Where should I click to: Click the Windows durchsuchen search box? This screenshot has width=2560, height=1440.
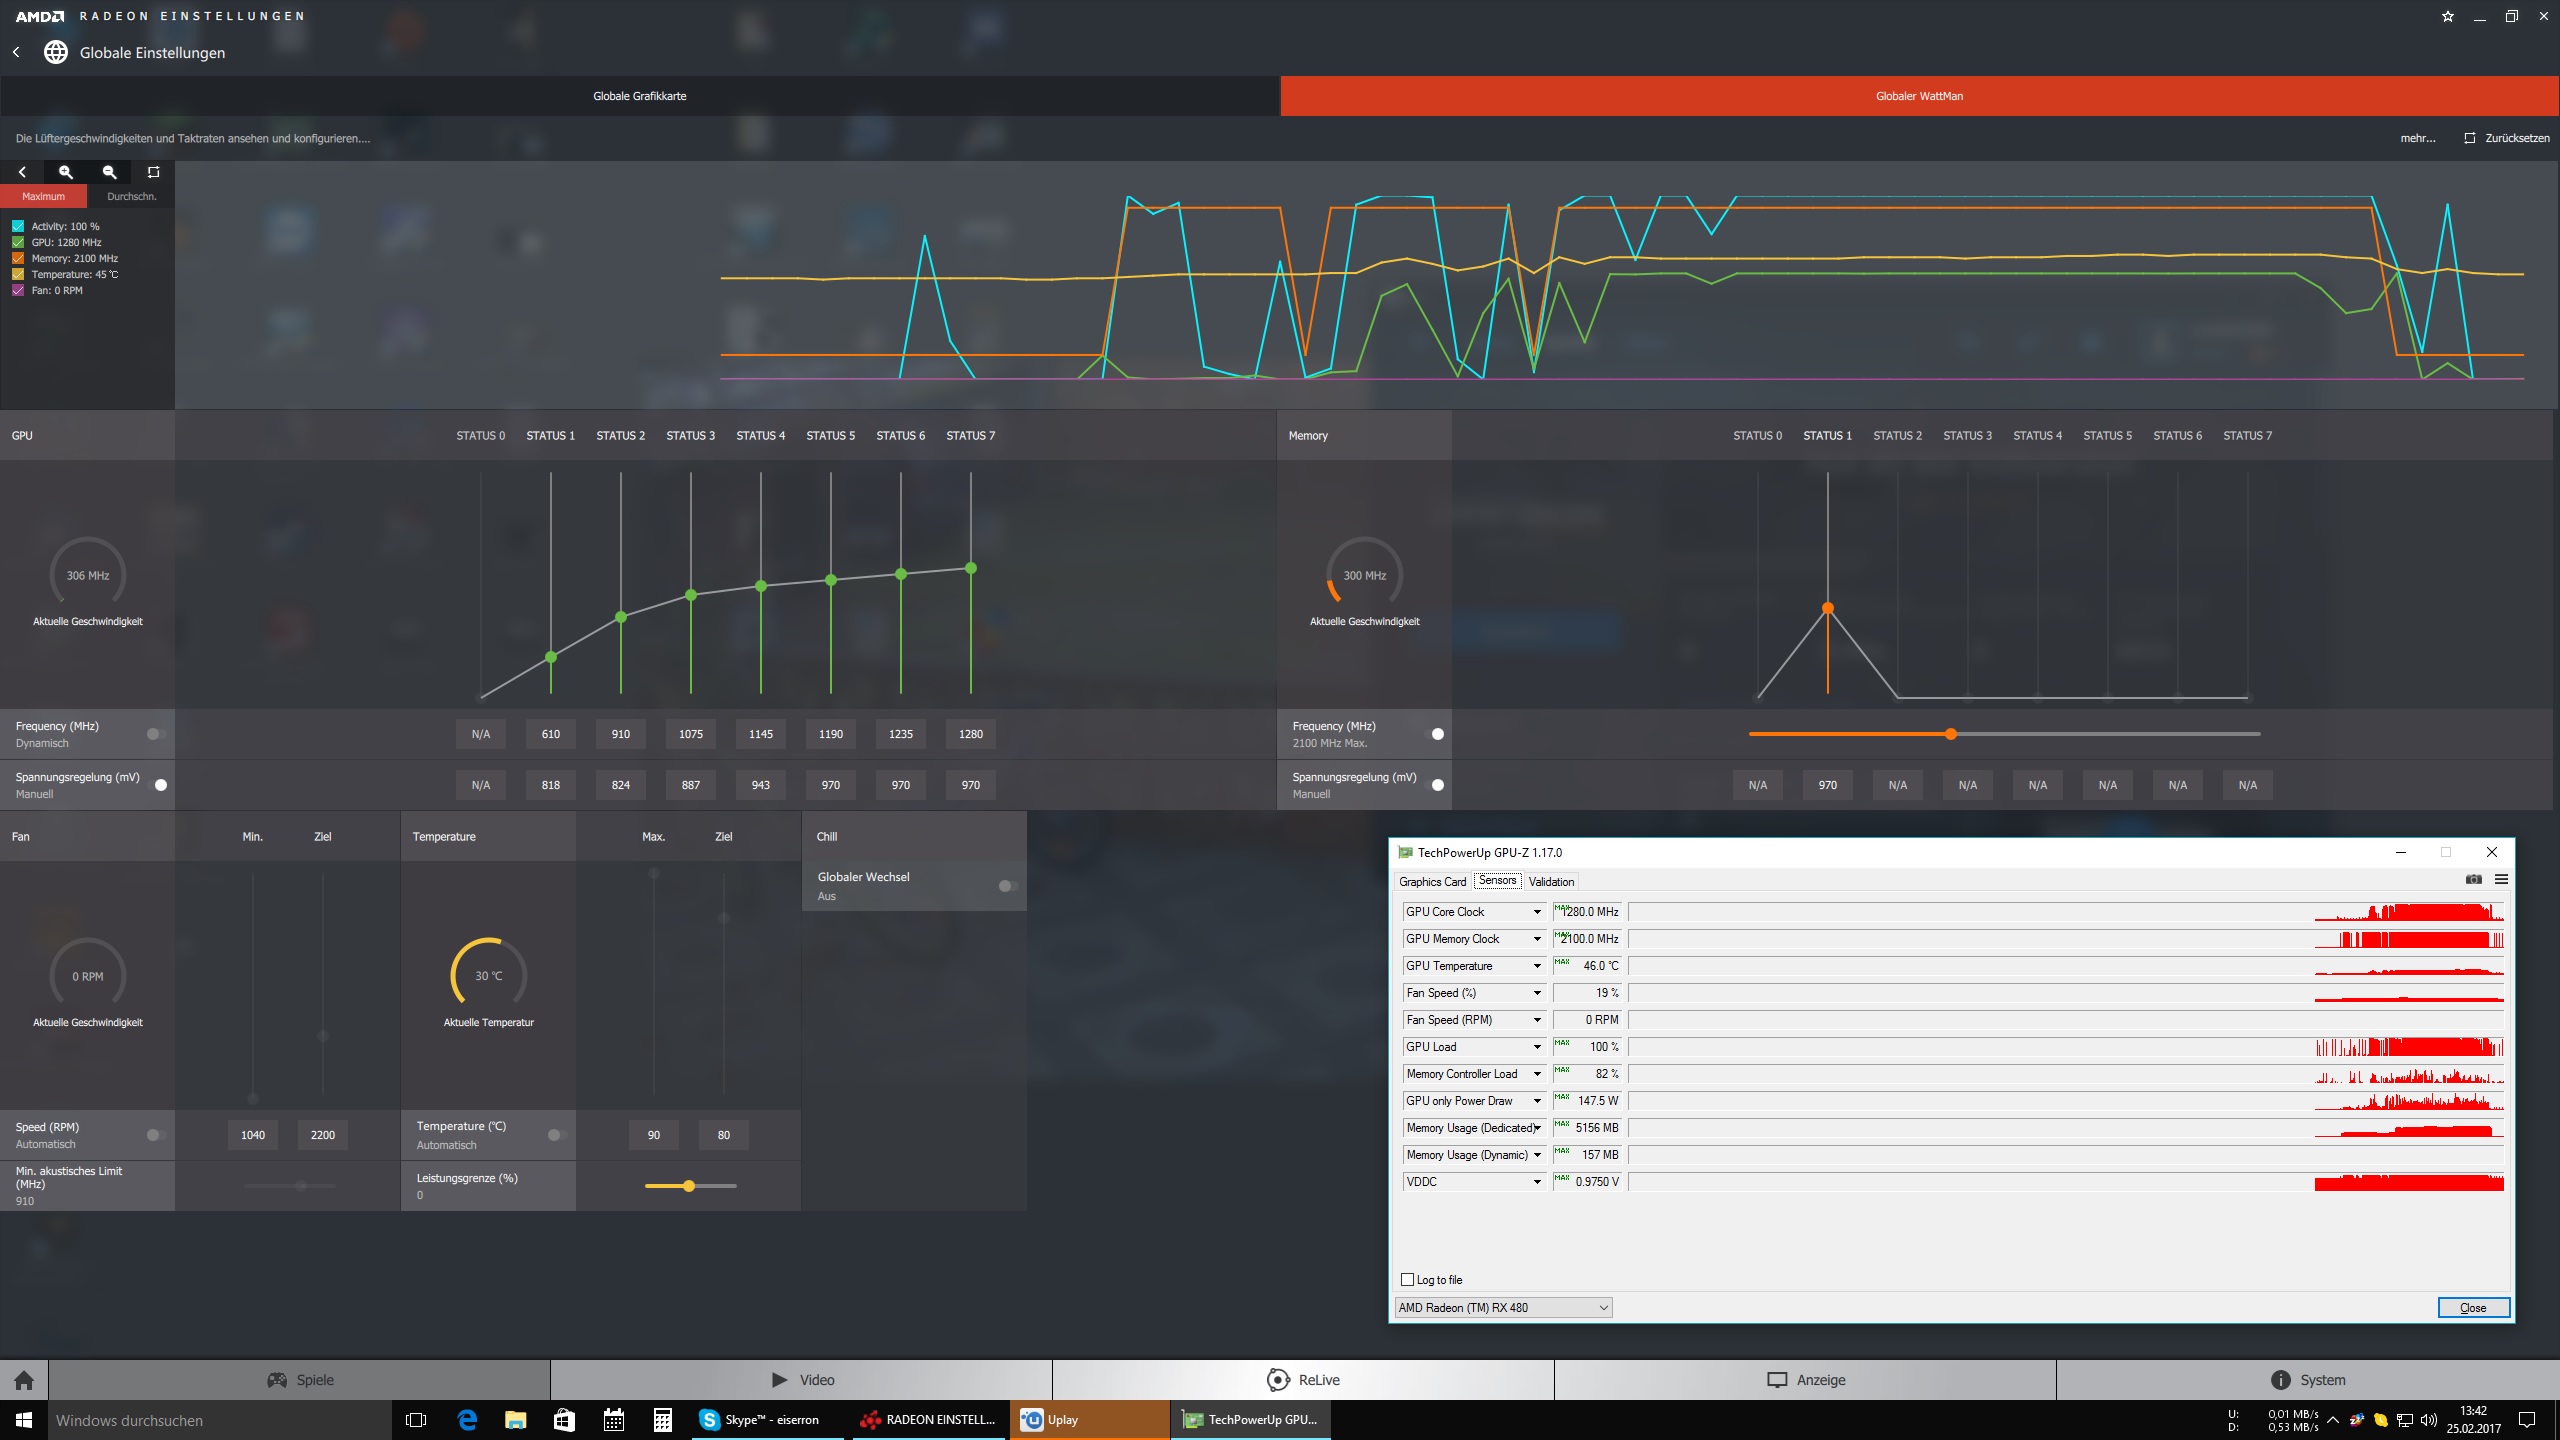[x=220, y=1420]
